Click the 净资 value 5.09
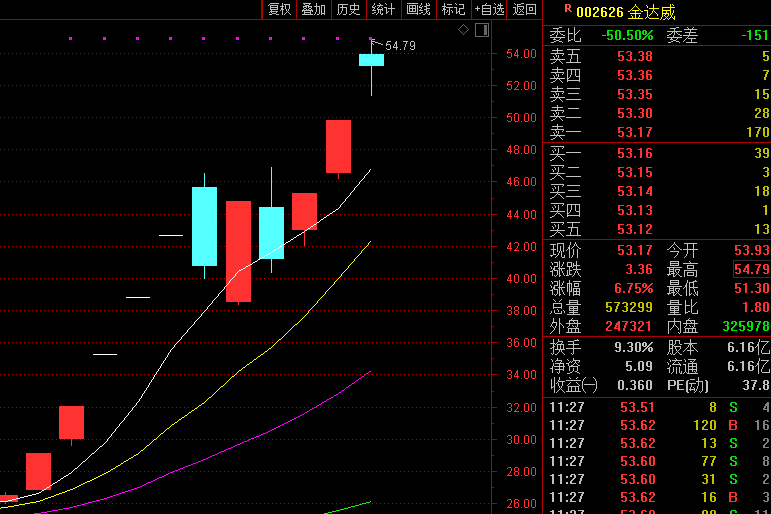771x514 pixels. point(639,366)
